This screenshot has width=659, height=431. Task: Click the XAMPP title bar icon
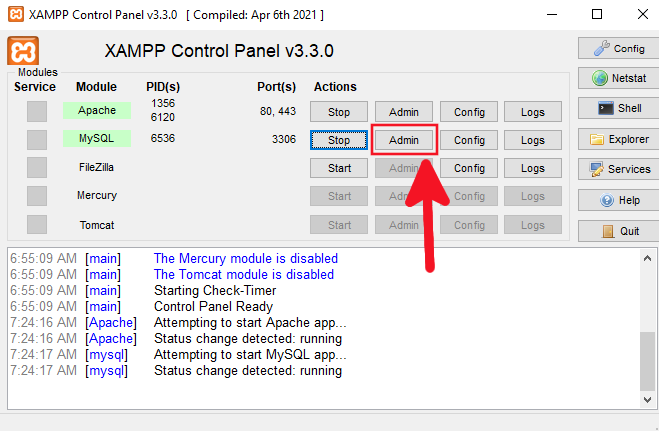[16, 14]
